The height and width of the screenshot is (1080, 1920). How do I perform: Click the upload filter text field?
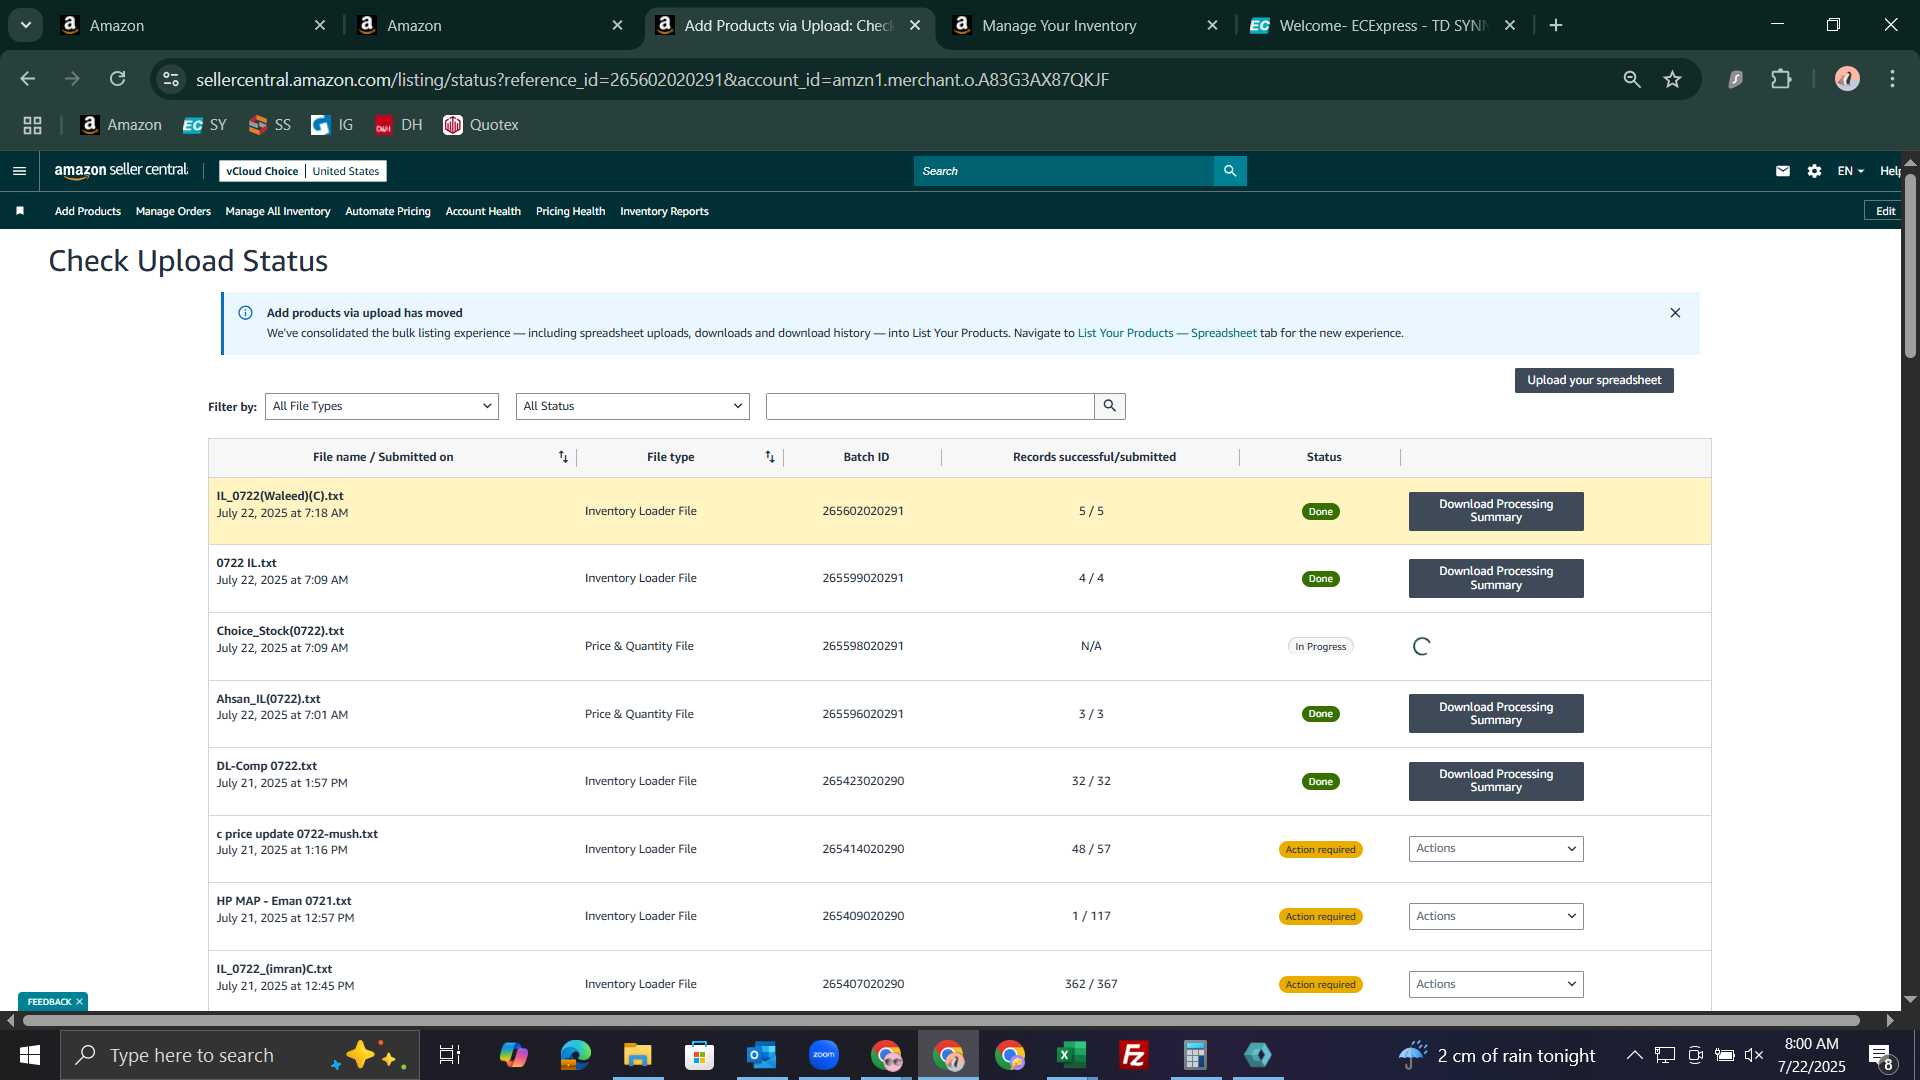pos(930,406)
